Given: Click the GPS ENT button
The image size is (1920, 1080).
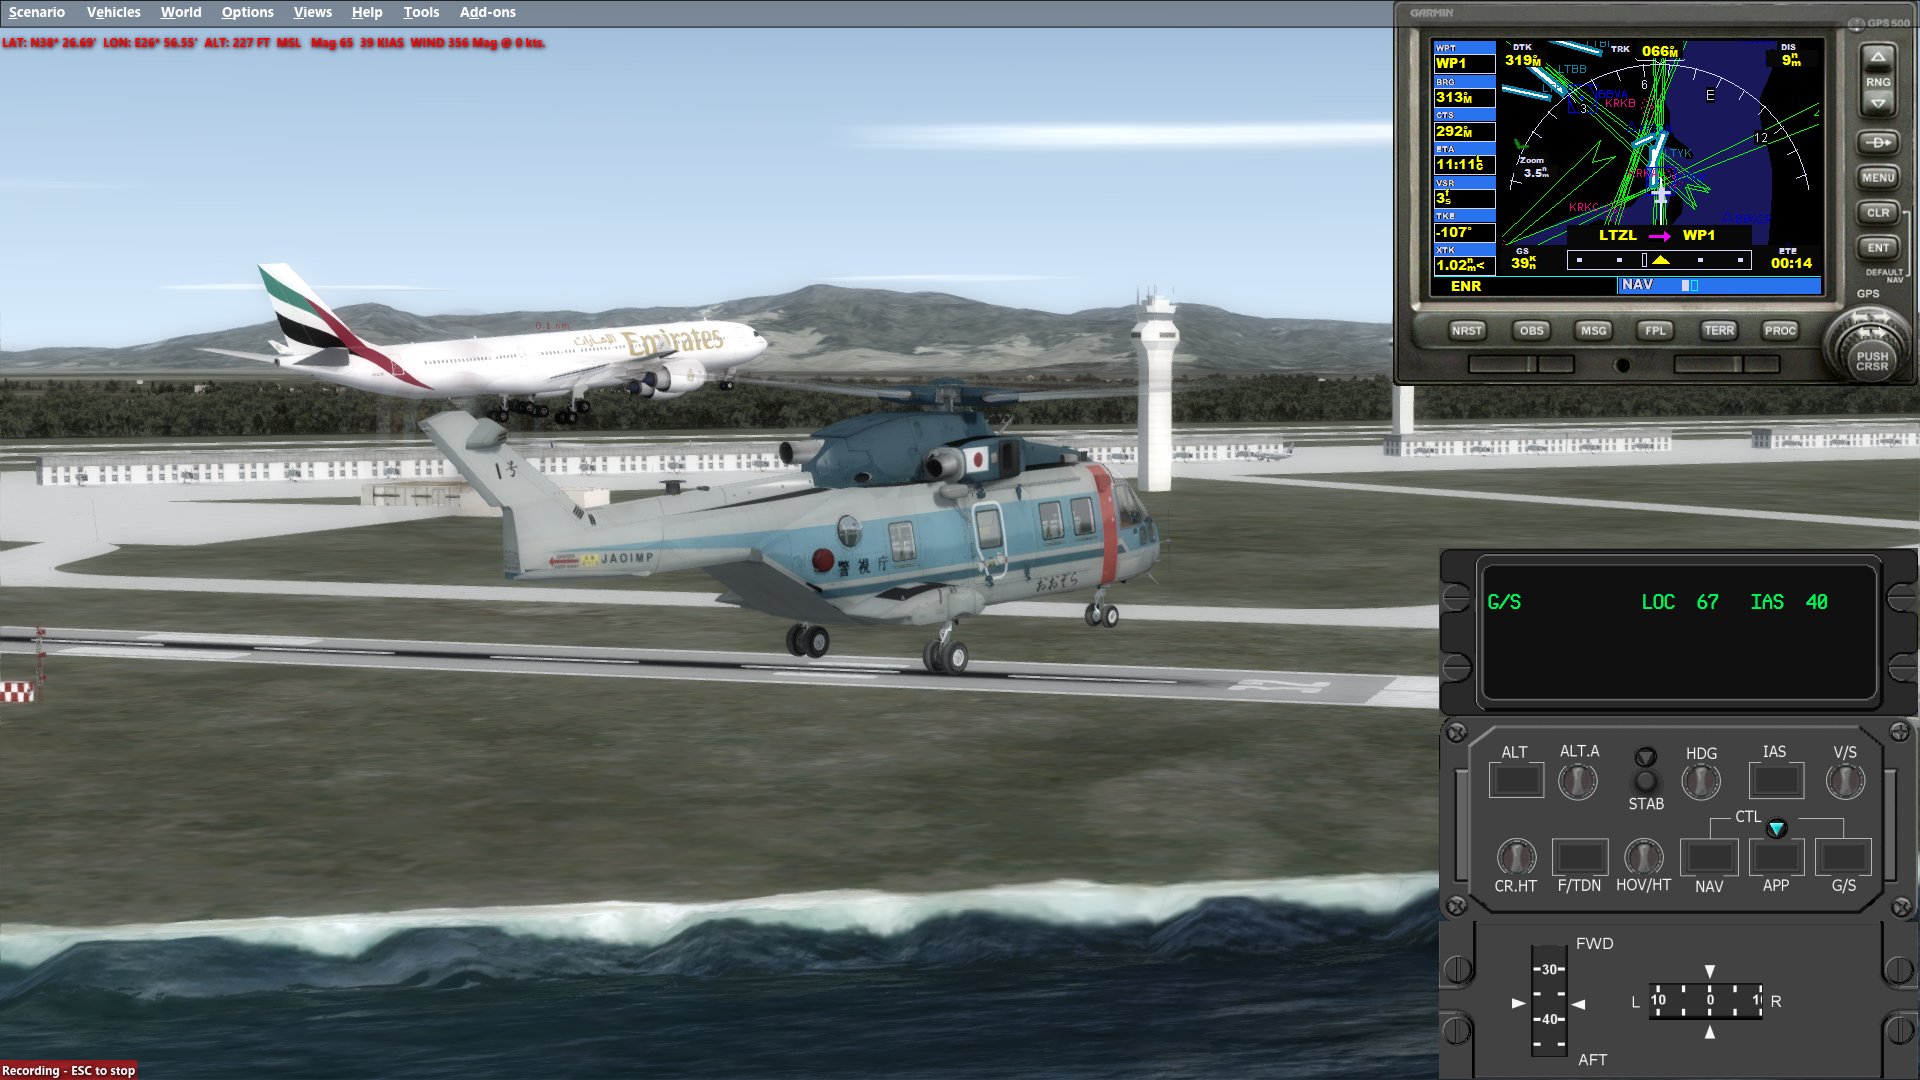Looking at the screenshot, I should [1878, 248].
